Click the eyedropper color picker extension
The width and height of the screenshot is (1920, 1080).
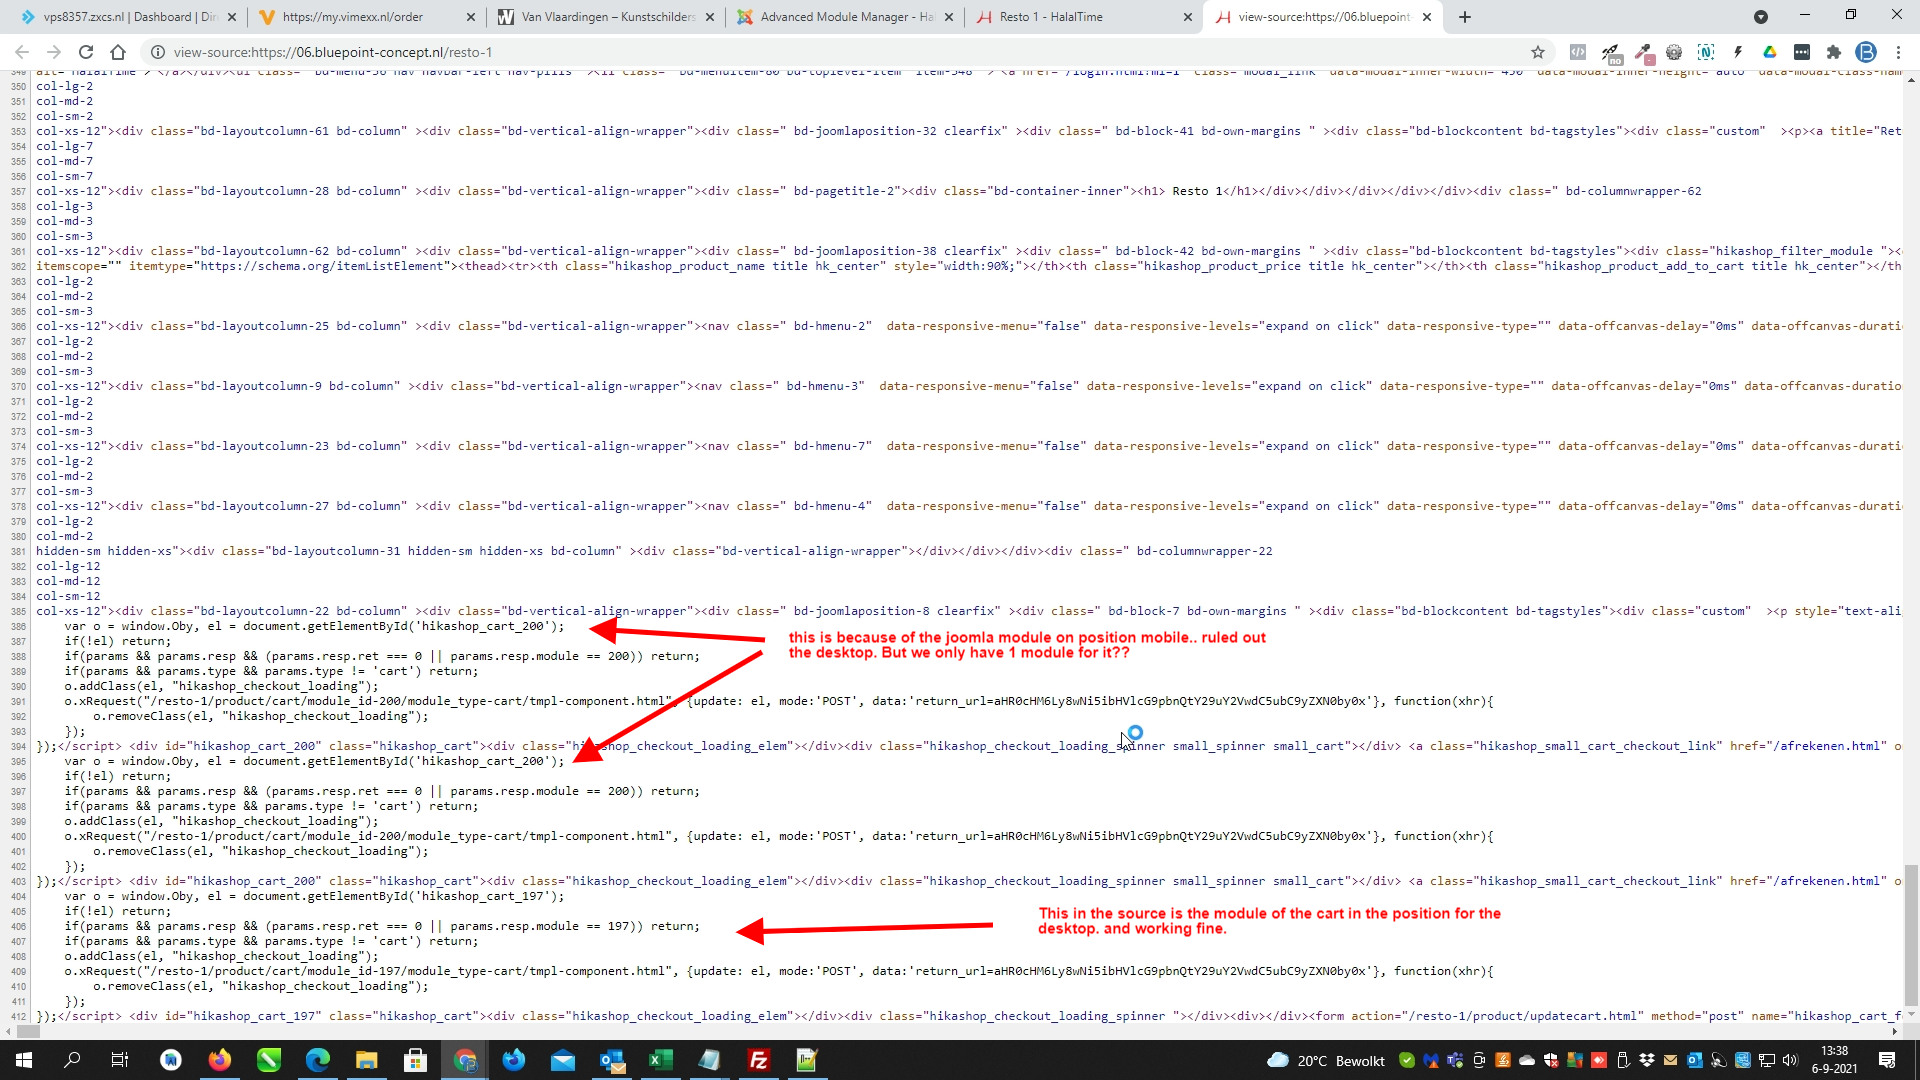(1644, 52)
